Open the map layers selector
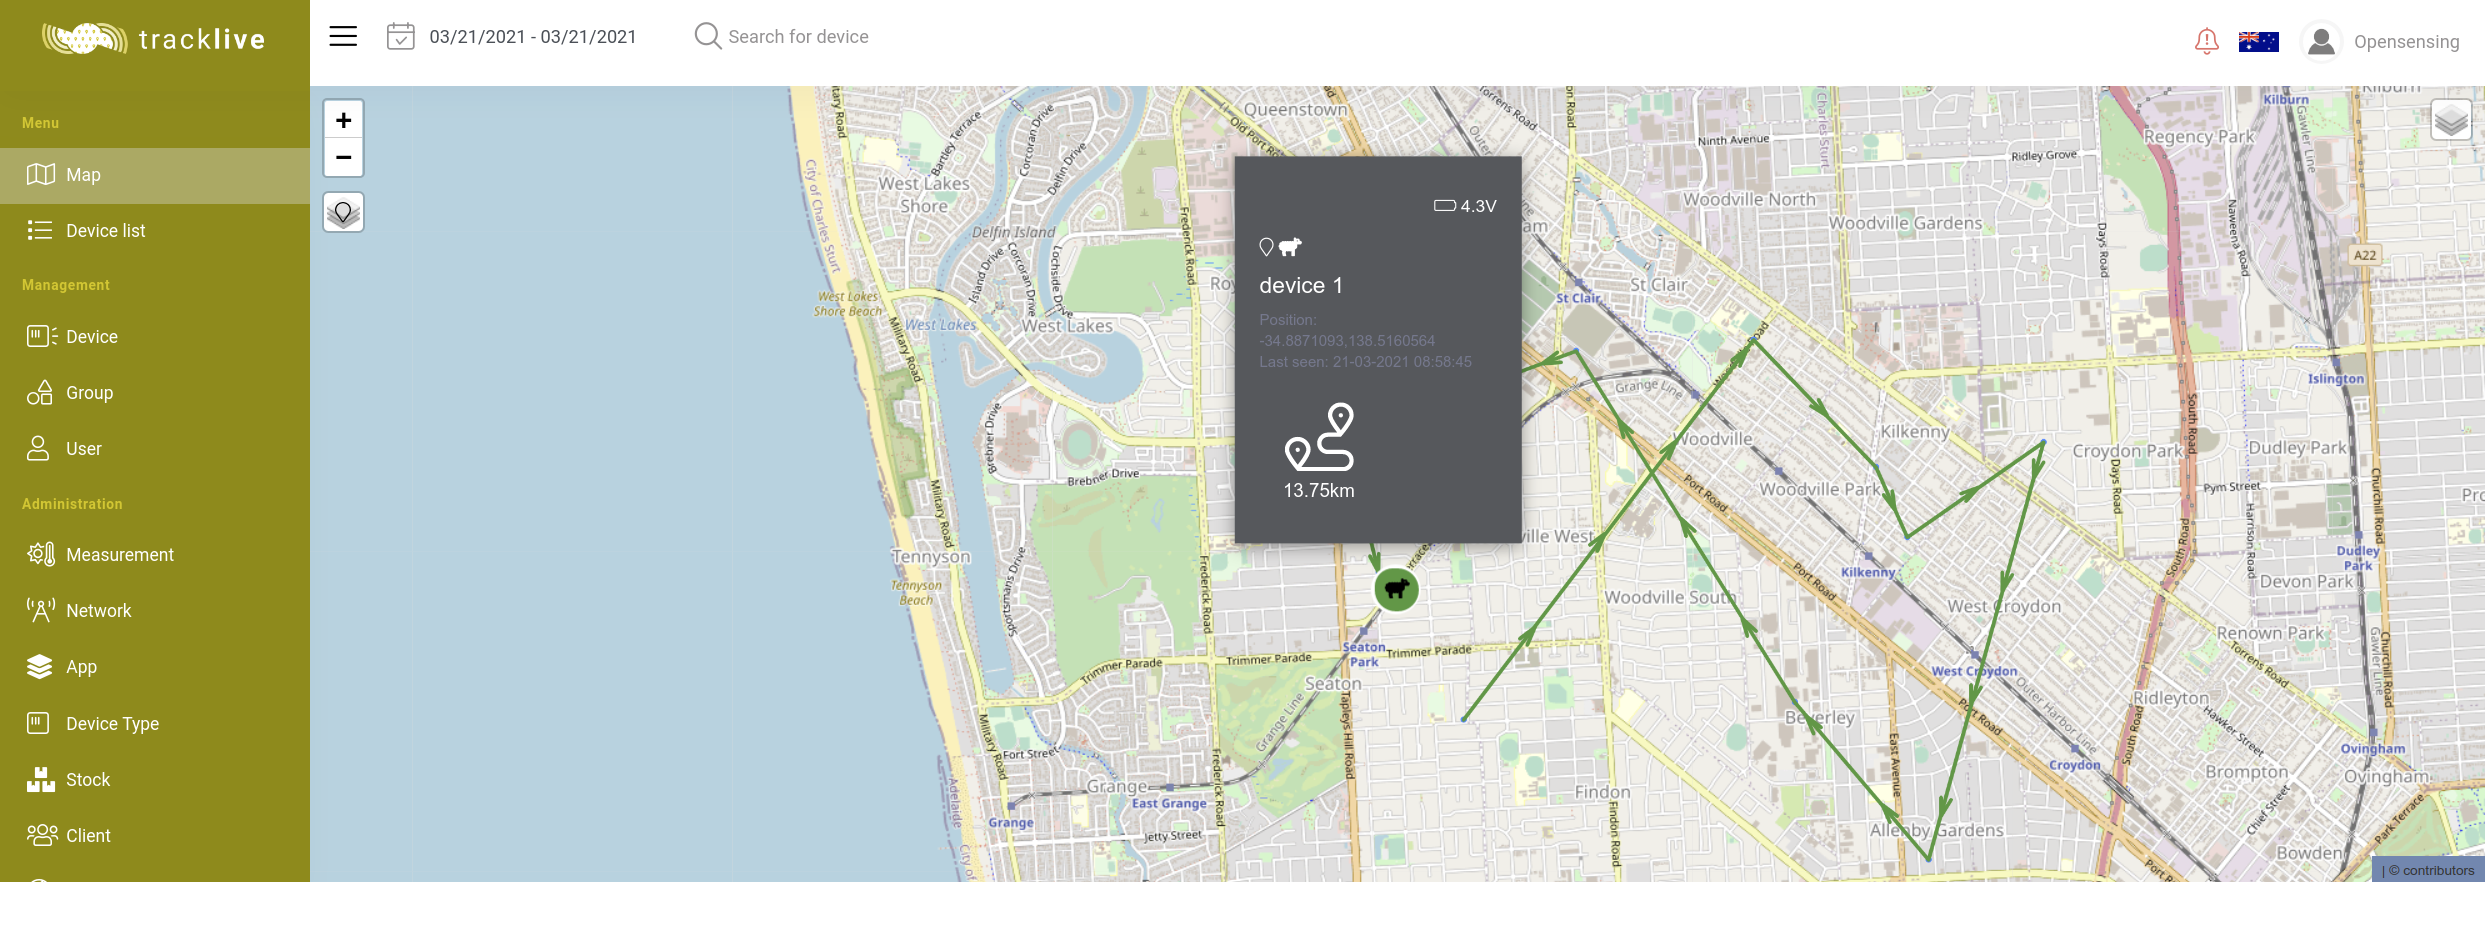This screenshot has height=952, width=2485. (x=2450, y=121)
